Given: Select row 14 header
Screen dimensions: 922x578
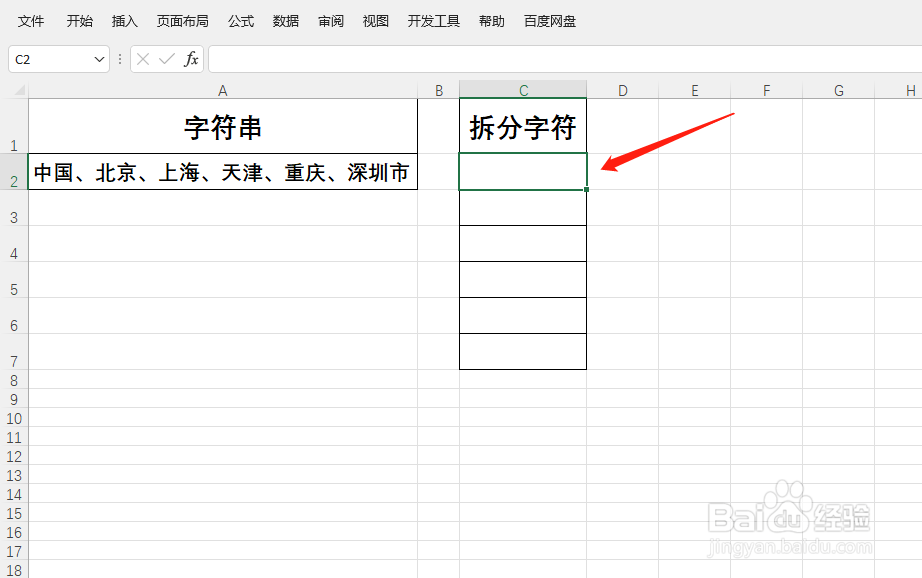Looking at the screenshot, I should [14, 493].
